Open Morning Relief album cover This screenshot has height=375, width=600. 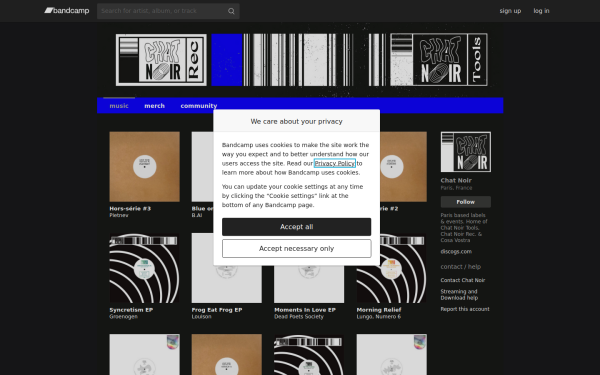coord(391,268)
